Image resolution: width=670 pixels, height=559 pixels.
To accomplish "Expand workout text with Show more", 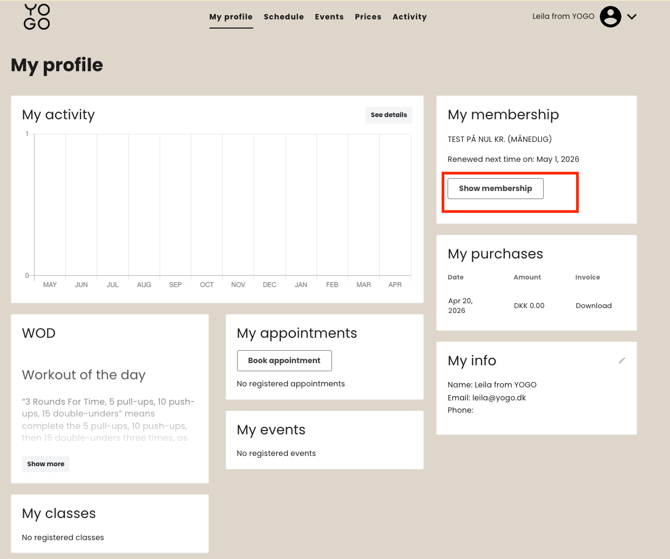I will coord(46,464).
